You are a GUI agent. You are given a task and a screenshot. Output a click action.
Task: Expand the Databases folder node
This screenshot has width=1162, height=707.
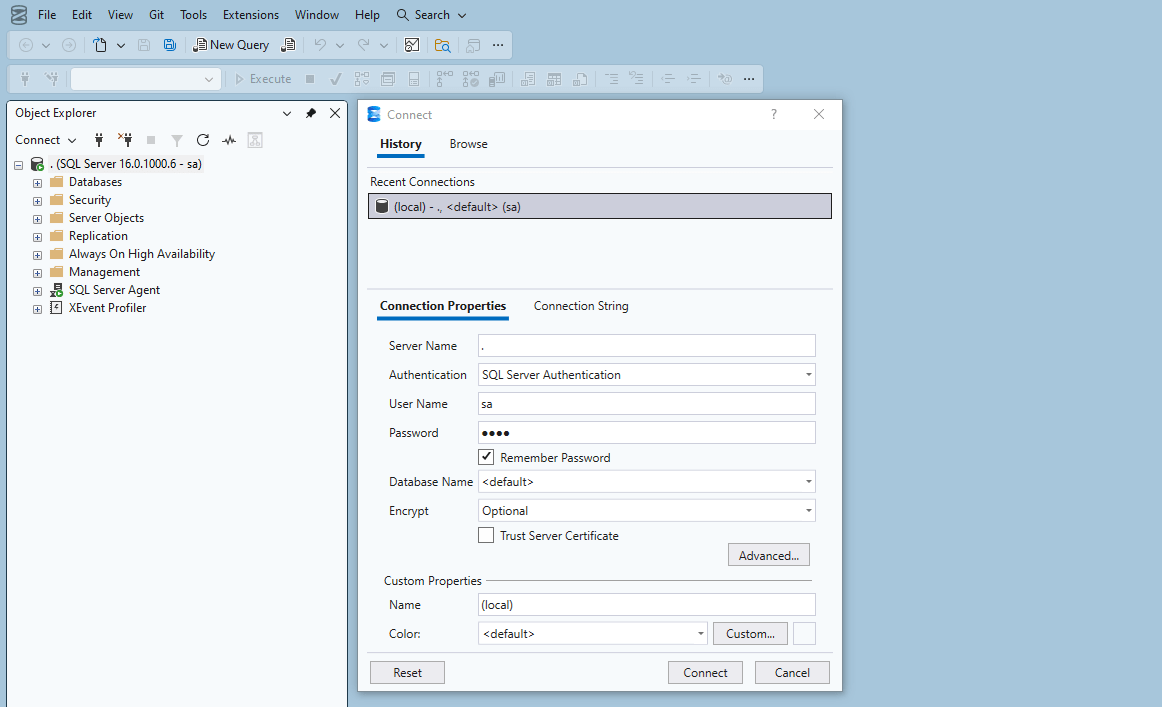click(37, 183)
